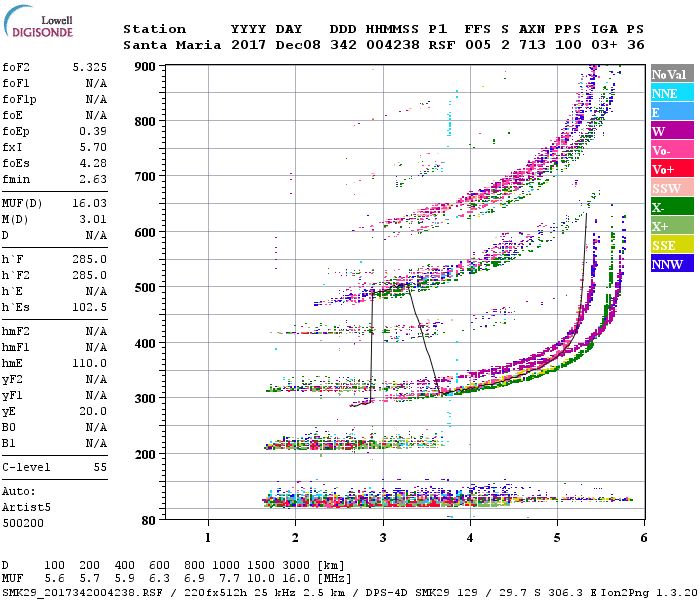Viewport: 700px width, 600px height.
Task: Select the X+ light green legend swatch
Action: point(672,226)
